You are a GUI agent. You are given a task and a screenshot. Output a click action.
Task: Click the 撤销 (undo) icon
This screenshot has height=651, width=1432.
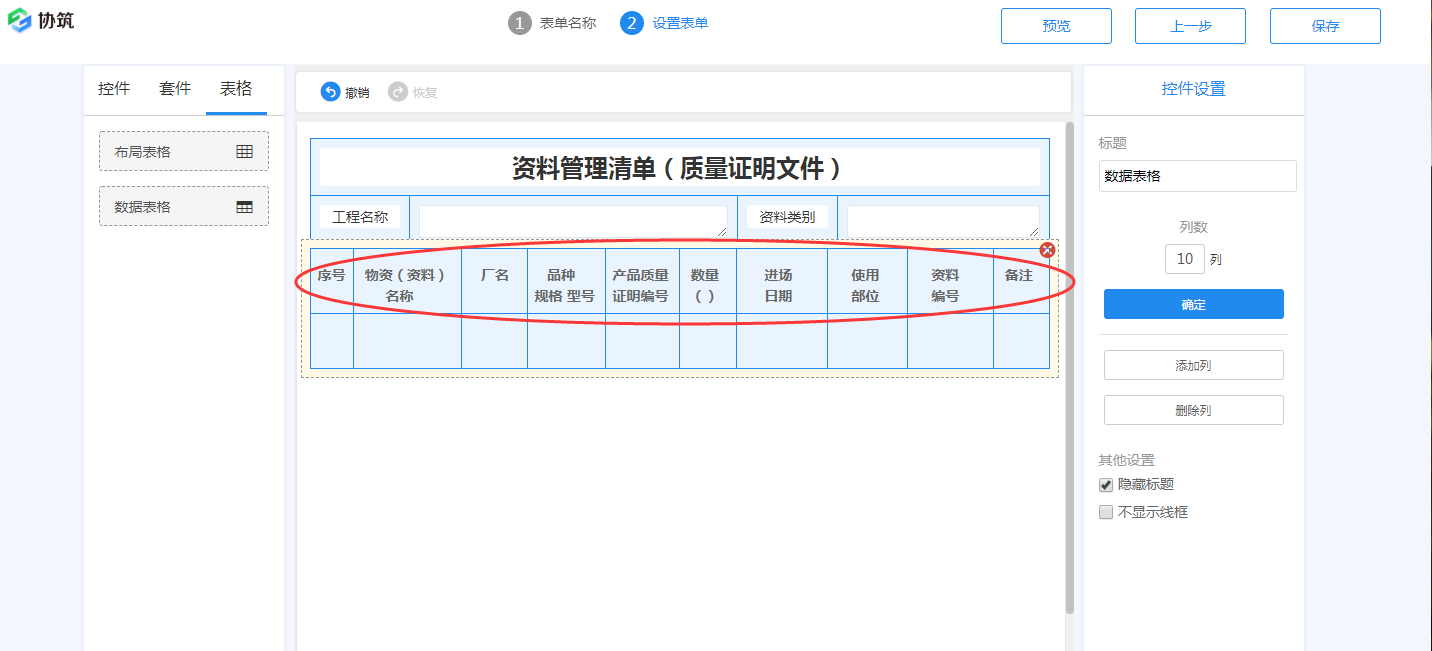330,91
